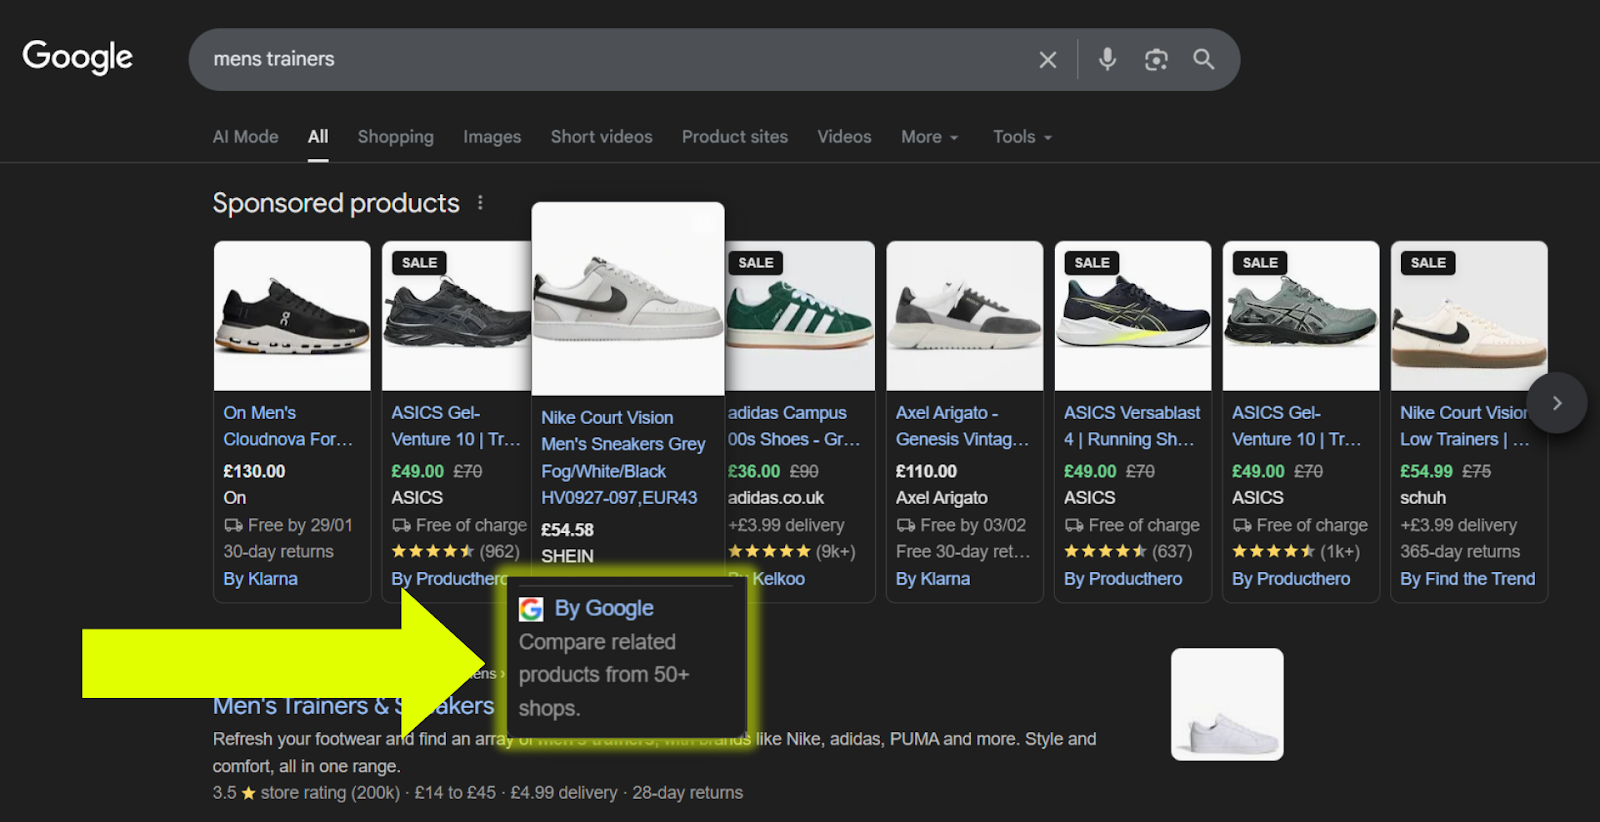
Task: Open Nike Court Vision Men's Sneakers link
Action: (623, 457)
